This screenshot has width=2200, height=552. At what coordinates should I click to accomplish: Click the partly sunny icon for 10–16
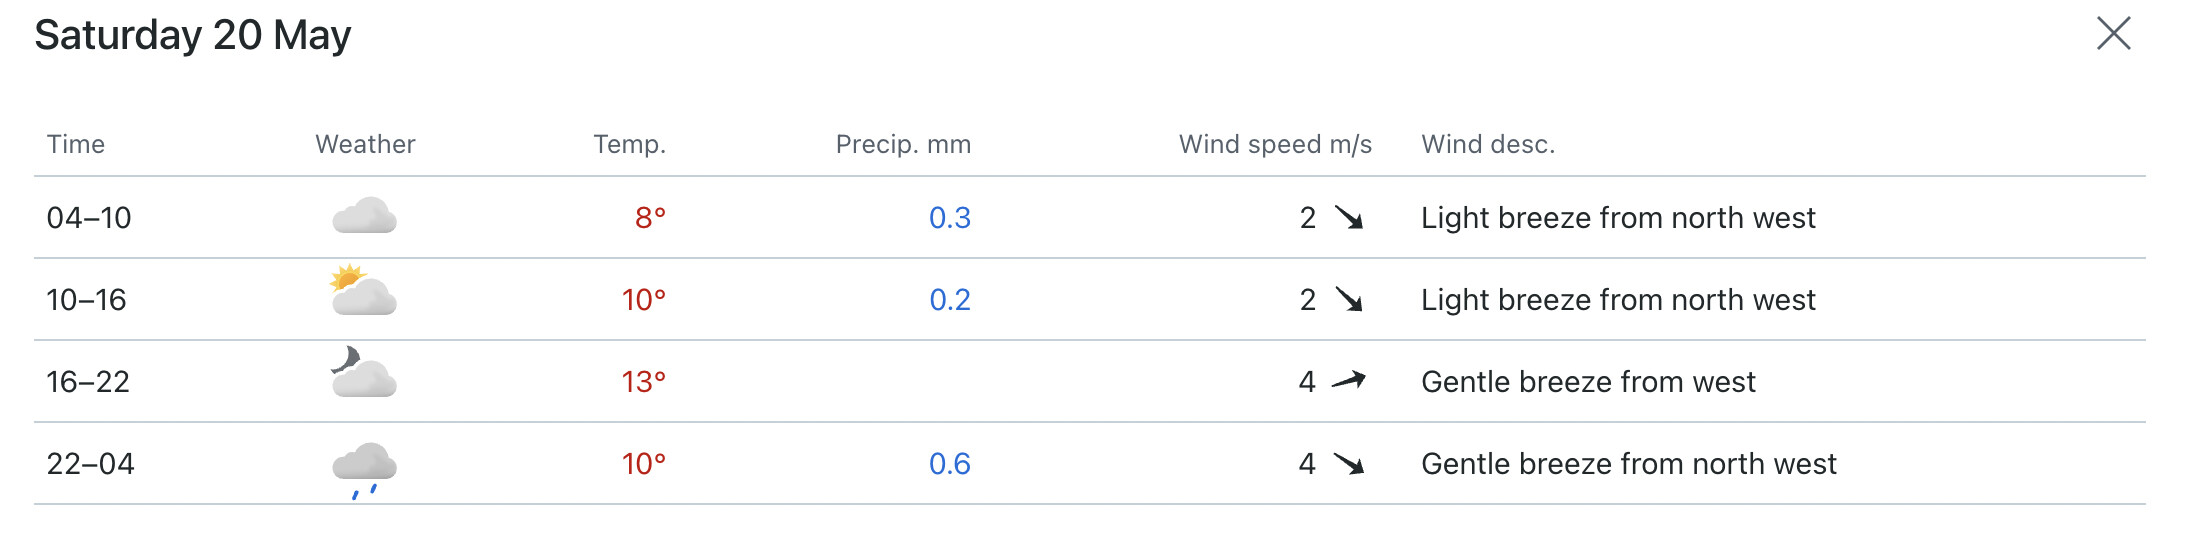(364, 291)
